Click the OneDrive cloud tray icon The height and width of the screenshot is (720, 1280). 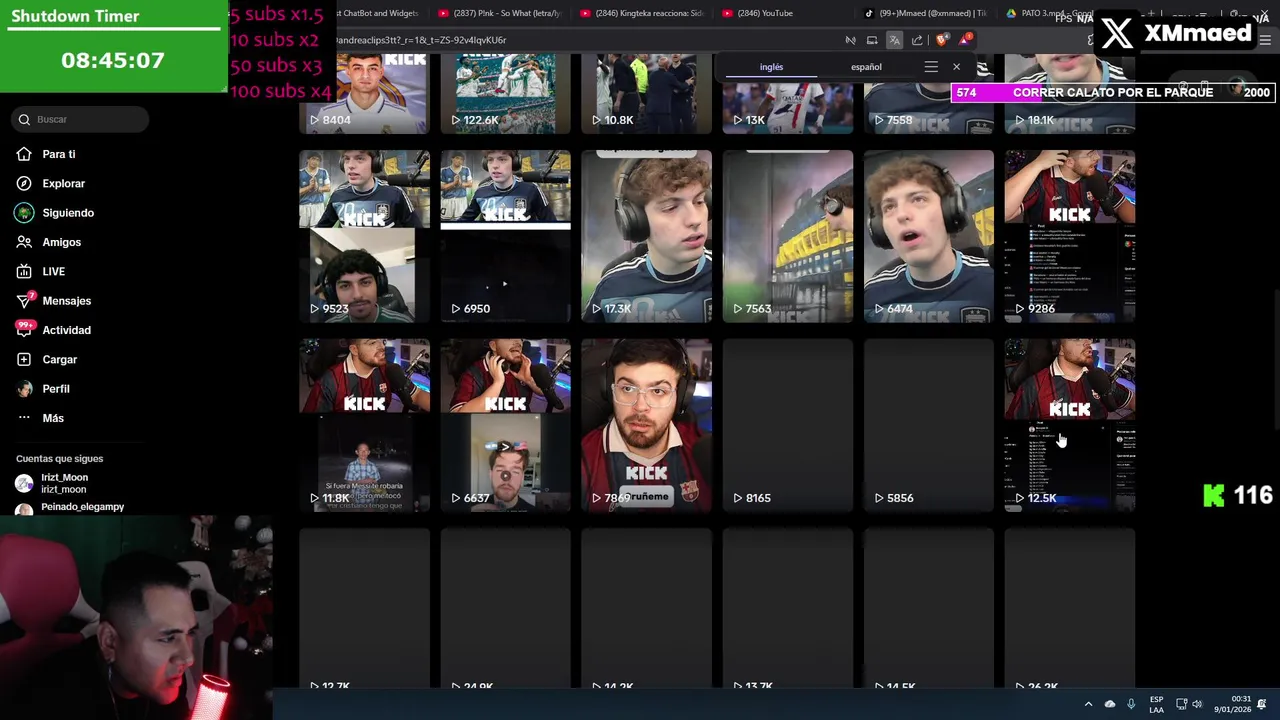coord(1110,704)
